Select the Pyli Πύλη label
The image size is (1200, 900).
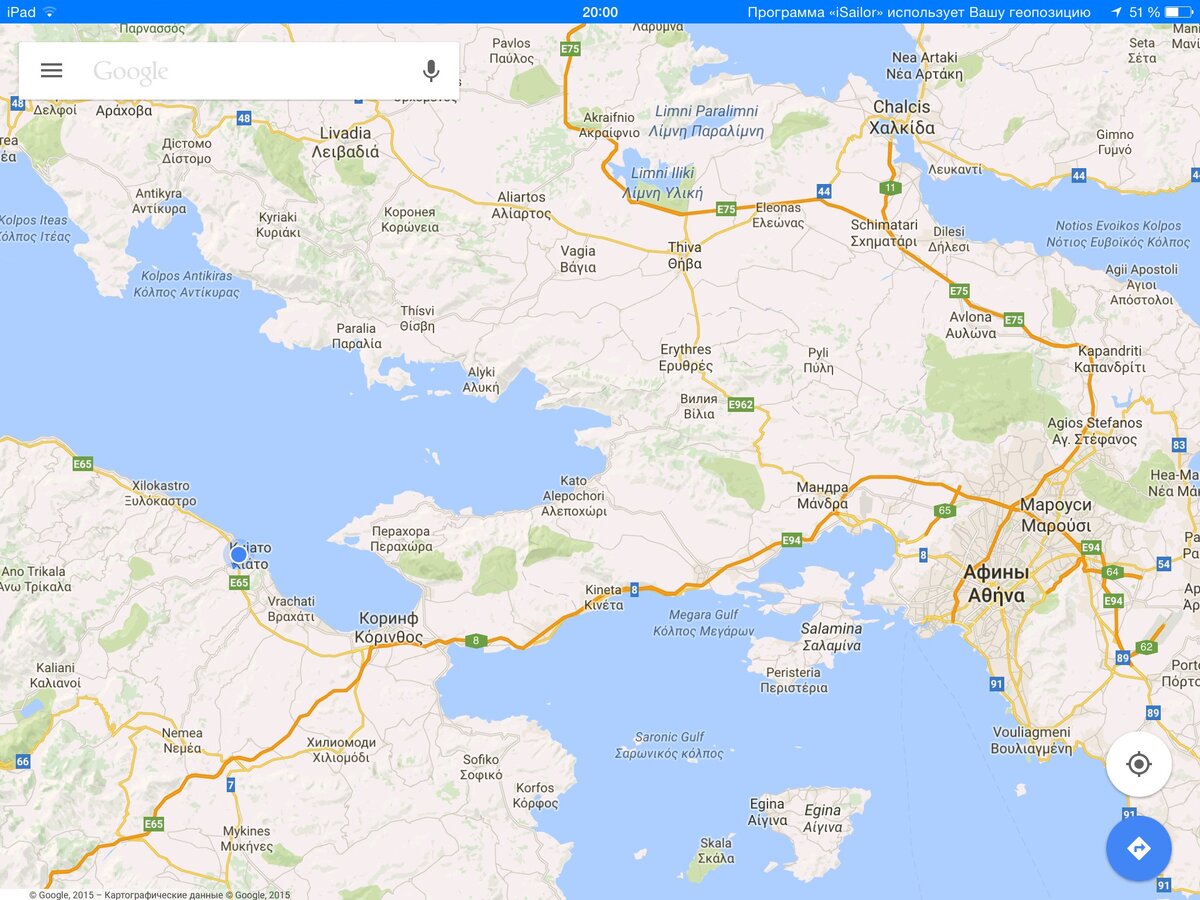pyautogui.click(x=818, y=360)
